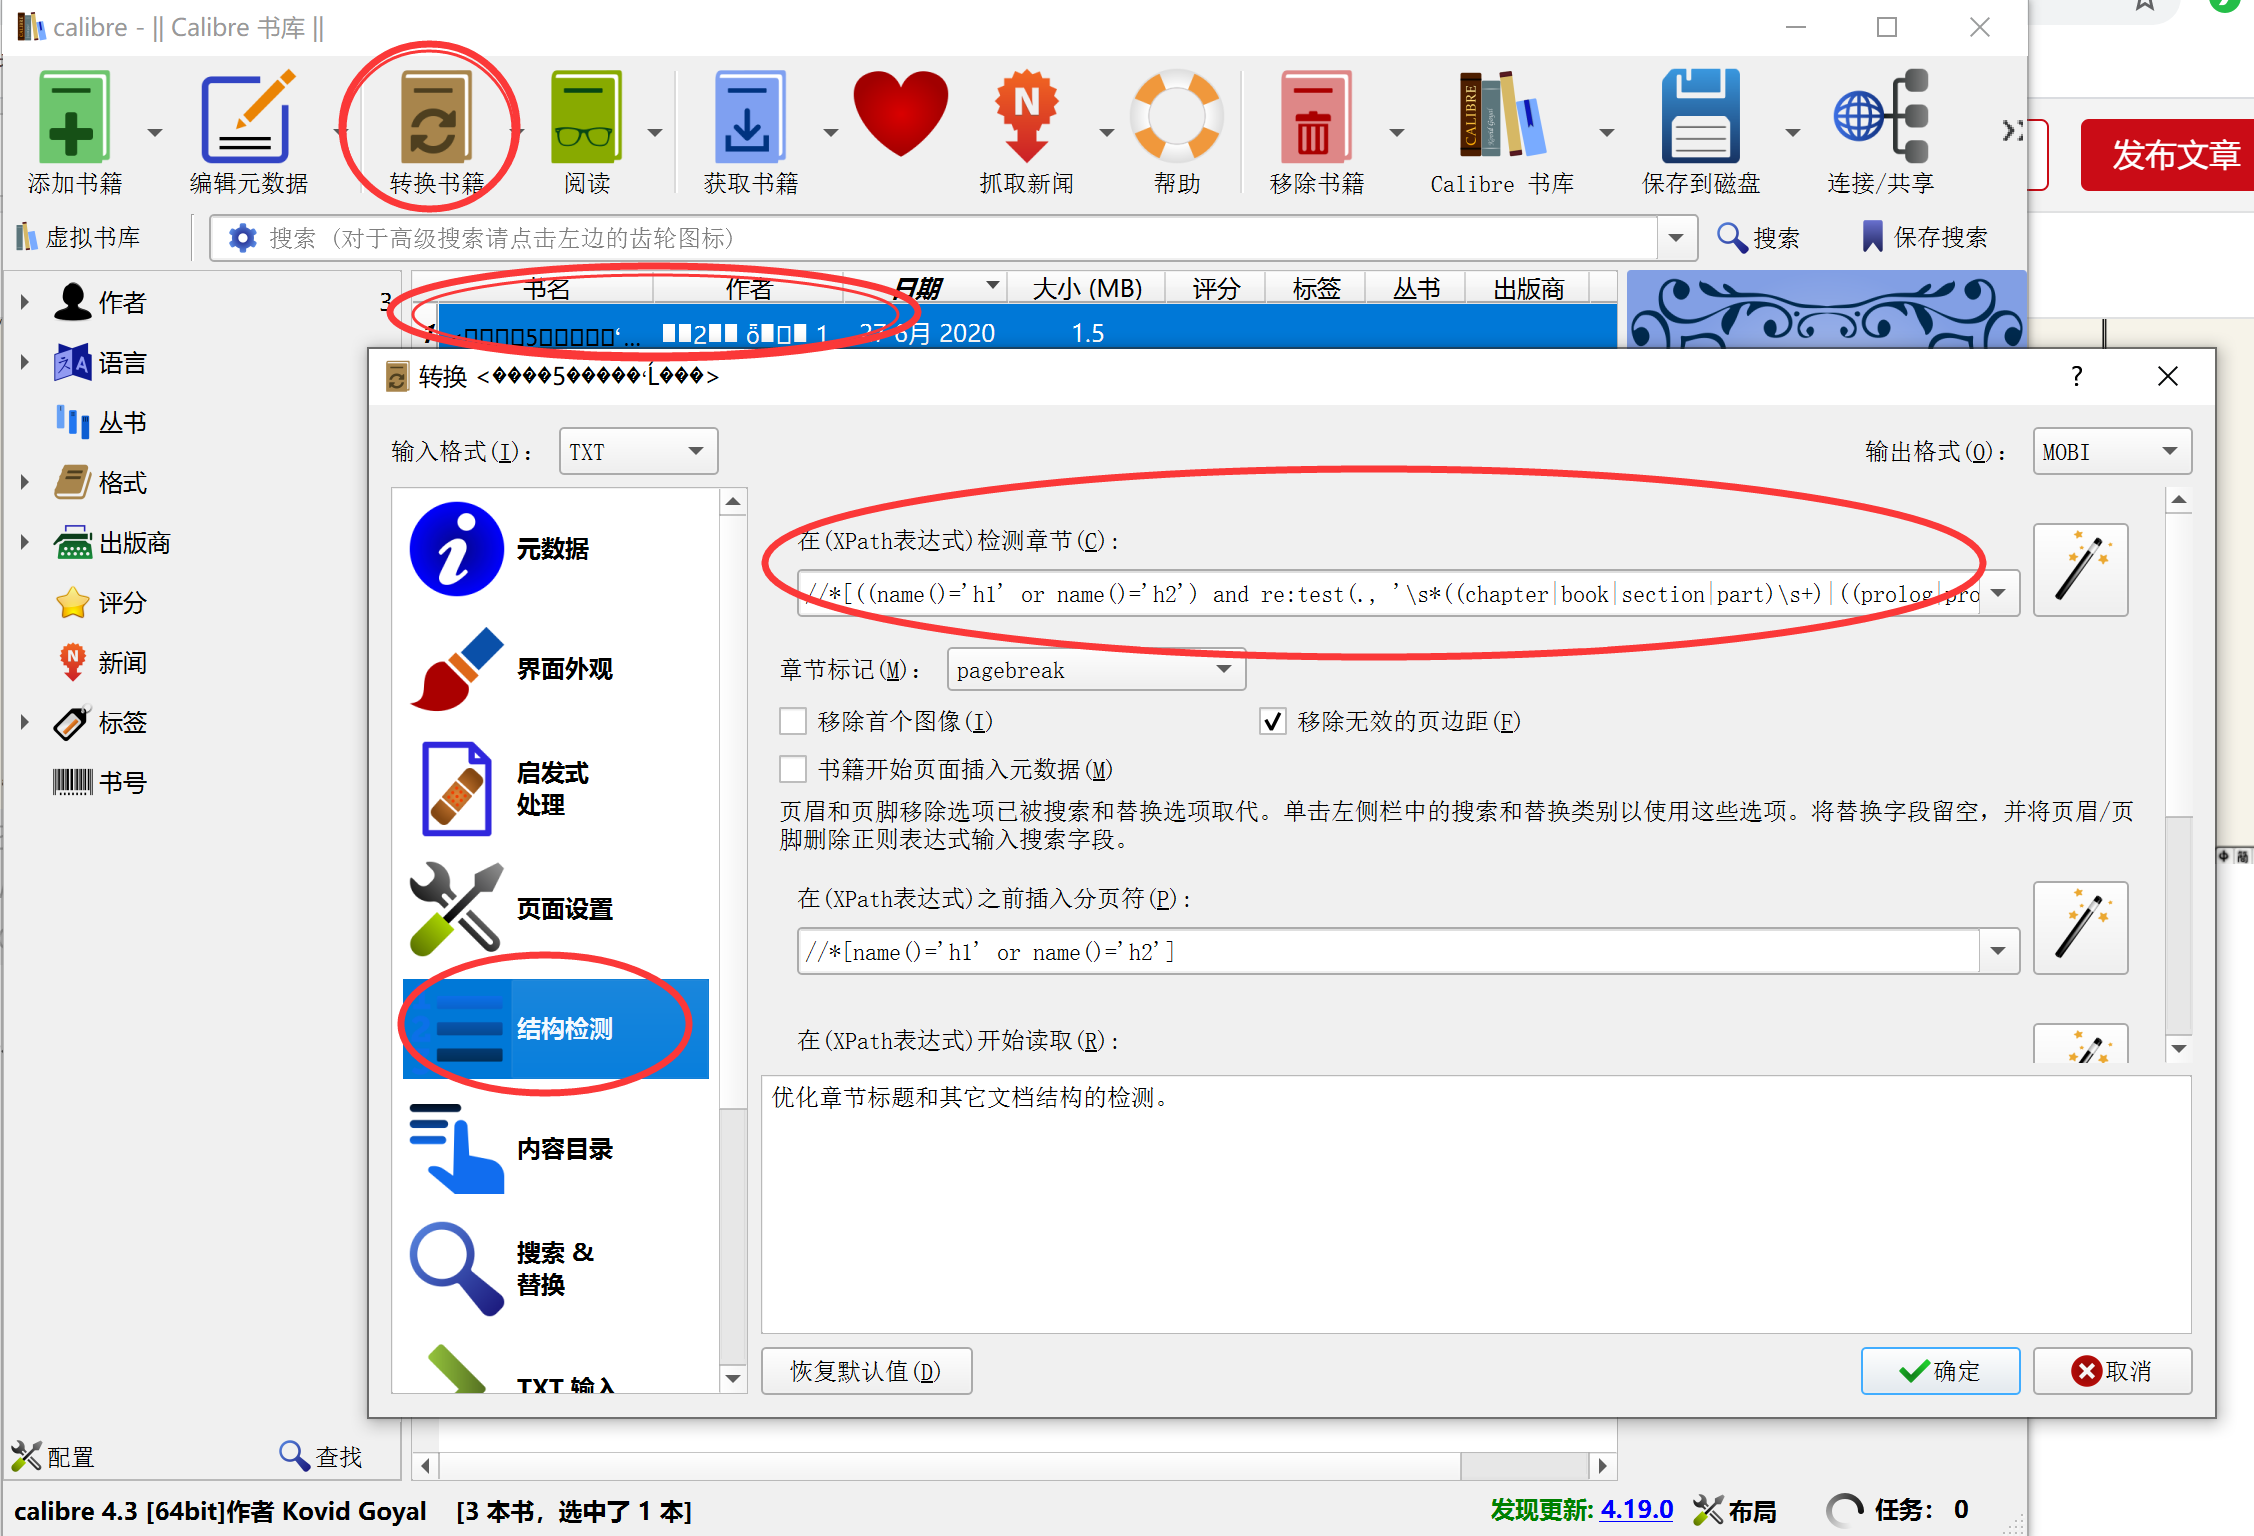
Task: Click 恢复默认值 to restore defaults
Action: click(x=866, y=1370)
